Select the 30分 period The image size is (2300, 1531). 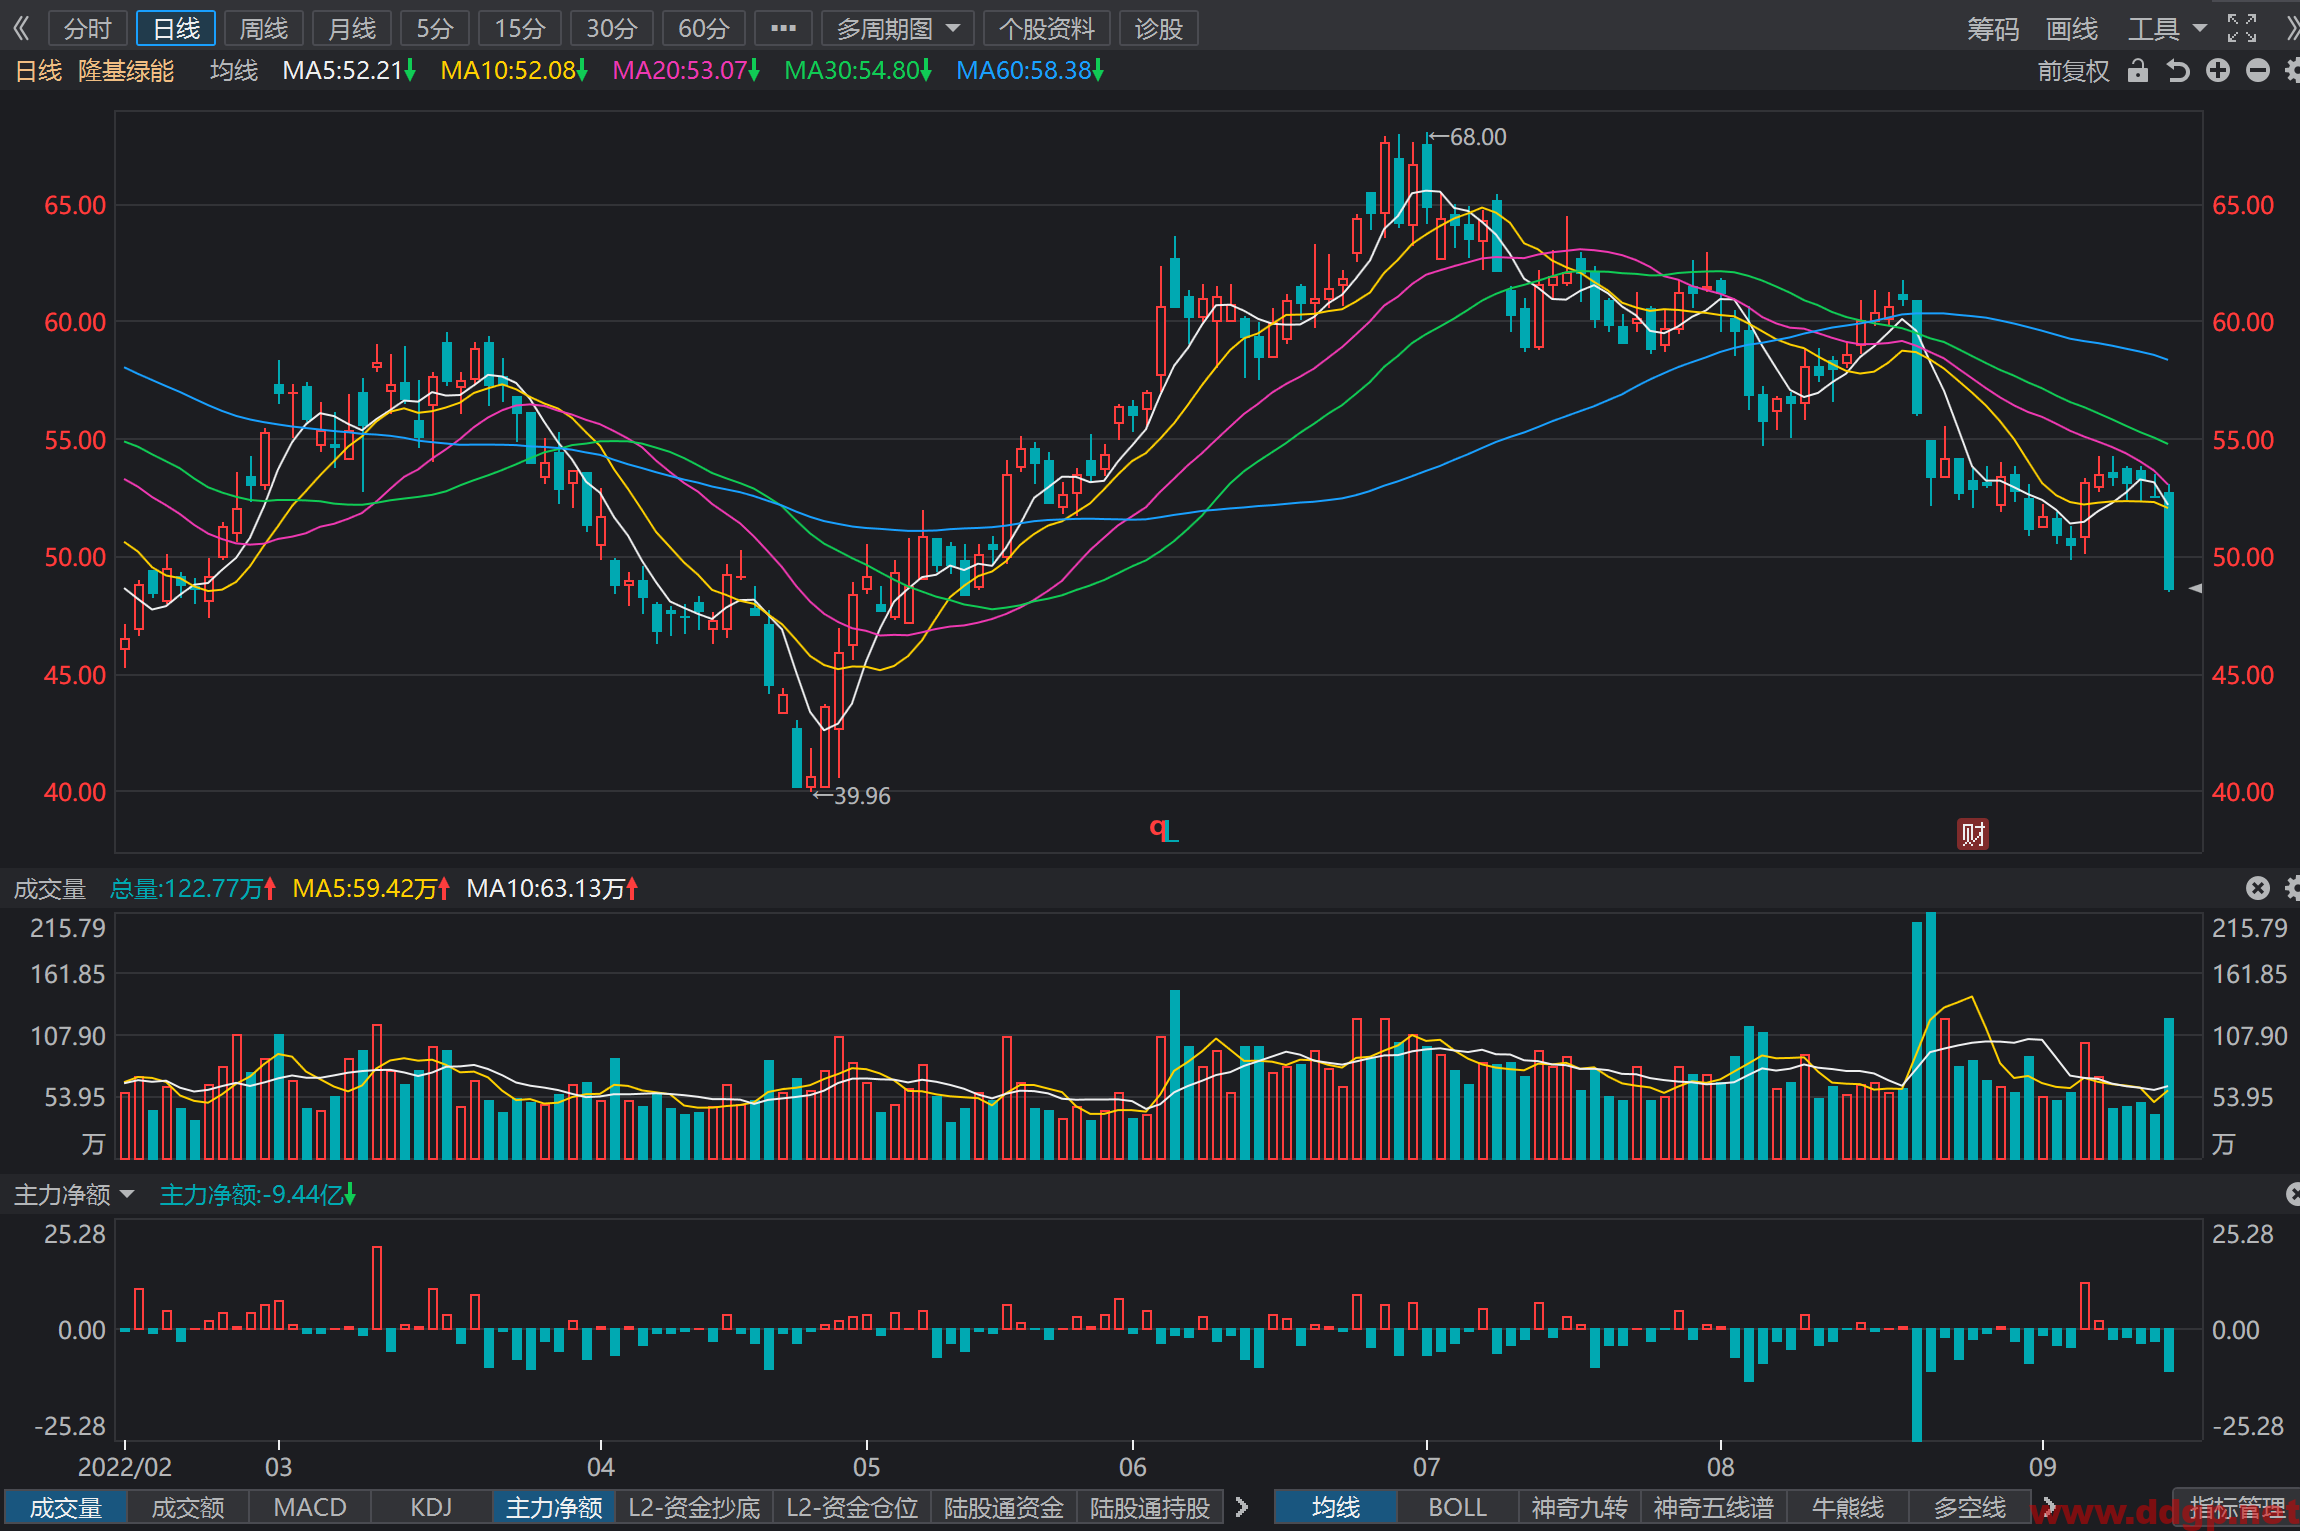[x=611, y=28]
